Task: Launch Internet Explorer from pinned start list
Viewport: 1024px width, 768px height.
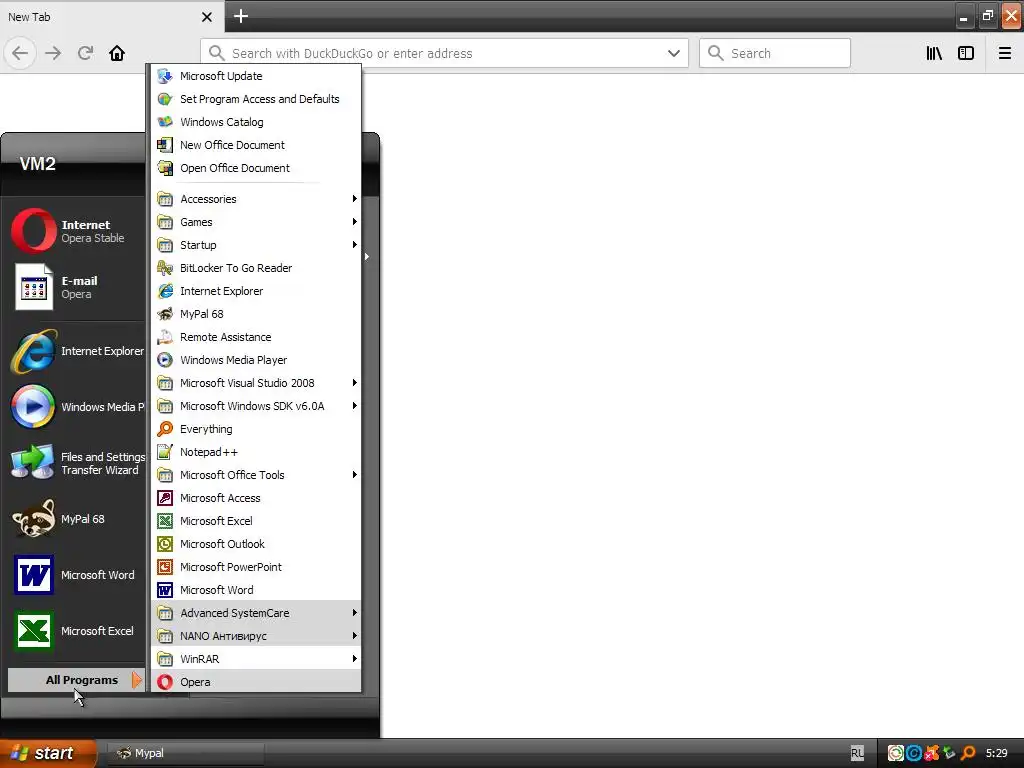Action: coord(76,351)
